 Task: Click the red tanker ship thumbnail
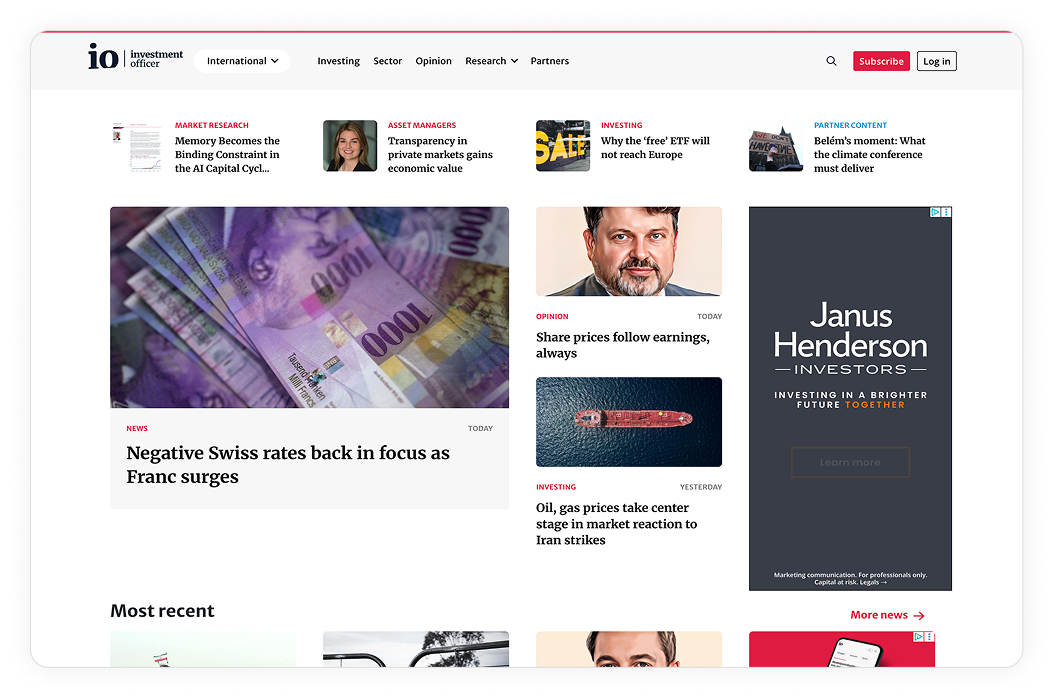(628, 422)
